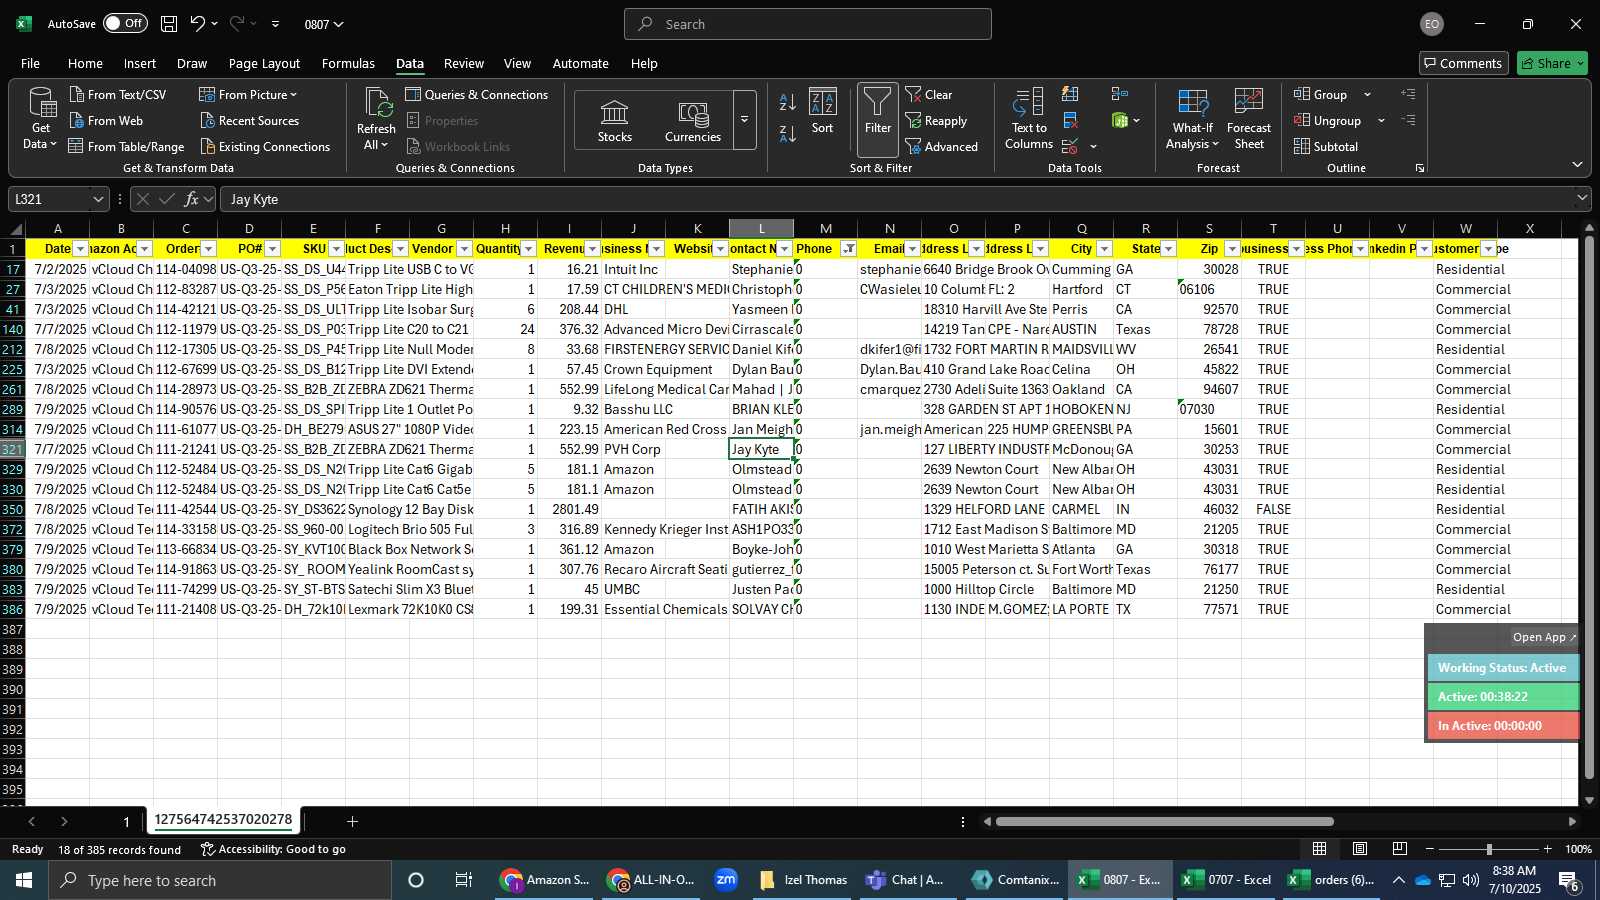1600x900 pixels.
Task: Click the Manage Data Model icon
Action: click(x=1120, y=120)
